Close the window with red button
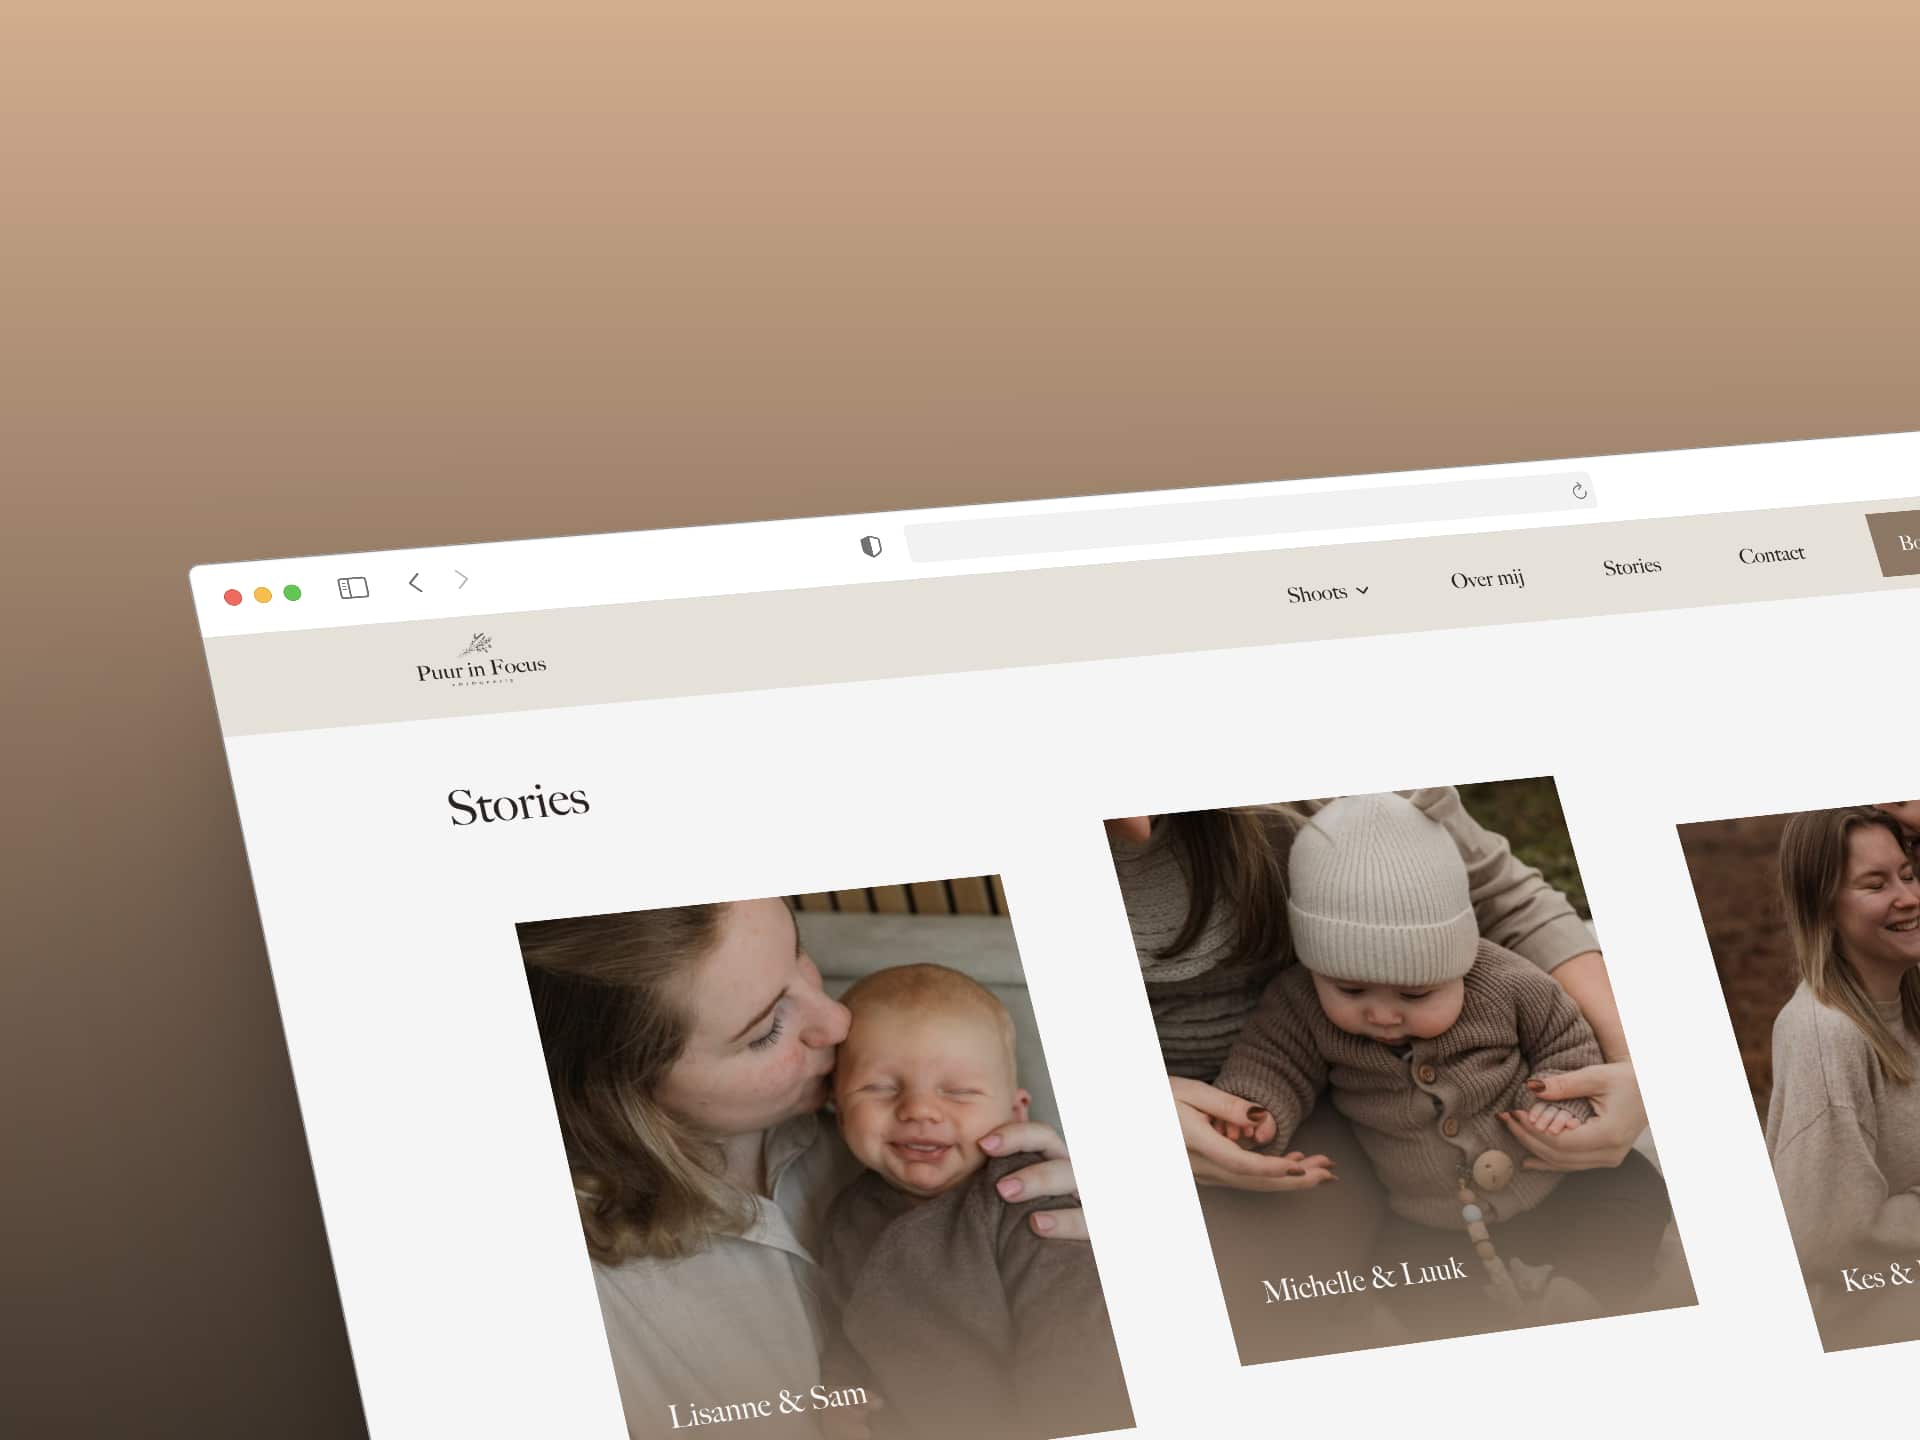Screen dimensions: 1920x1440 [x=233, y=597]
